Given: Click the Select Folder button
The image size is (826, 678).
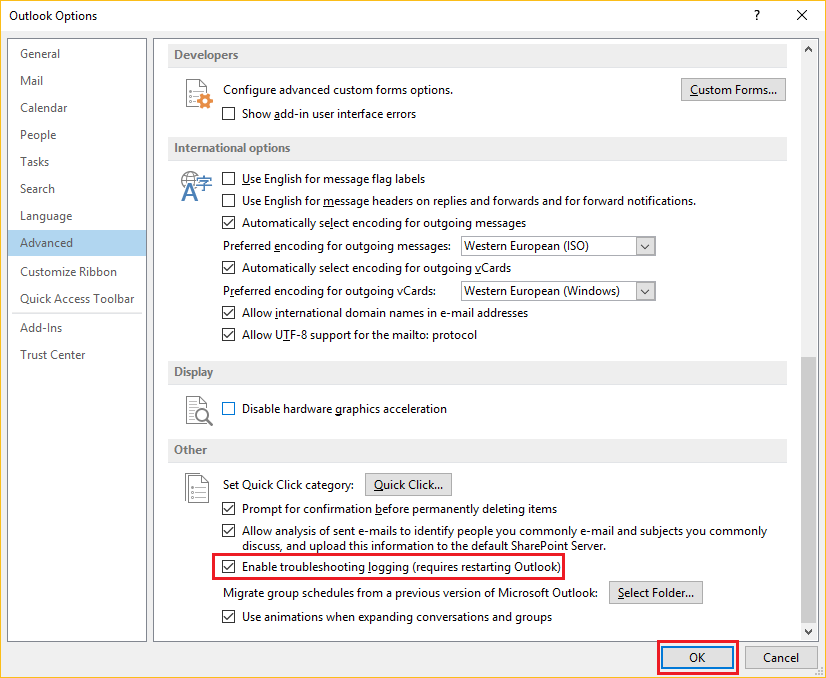Looking at the screenshot, I should 655,592.
